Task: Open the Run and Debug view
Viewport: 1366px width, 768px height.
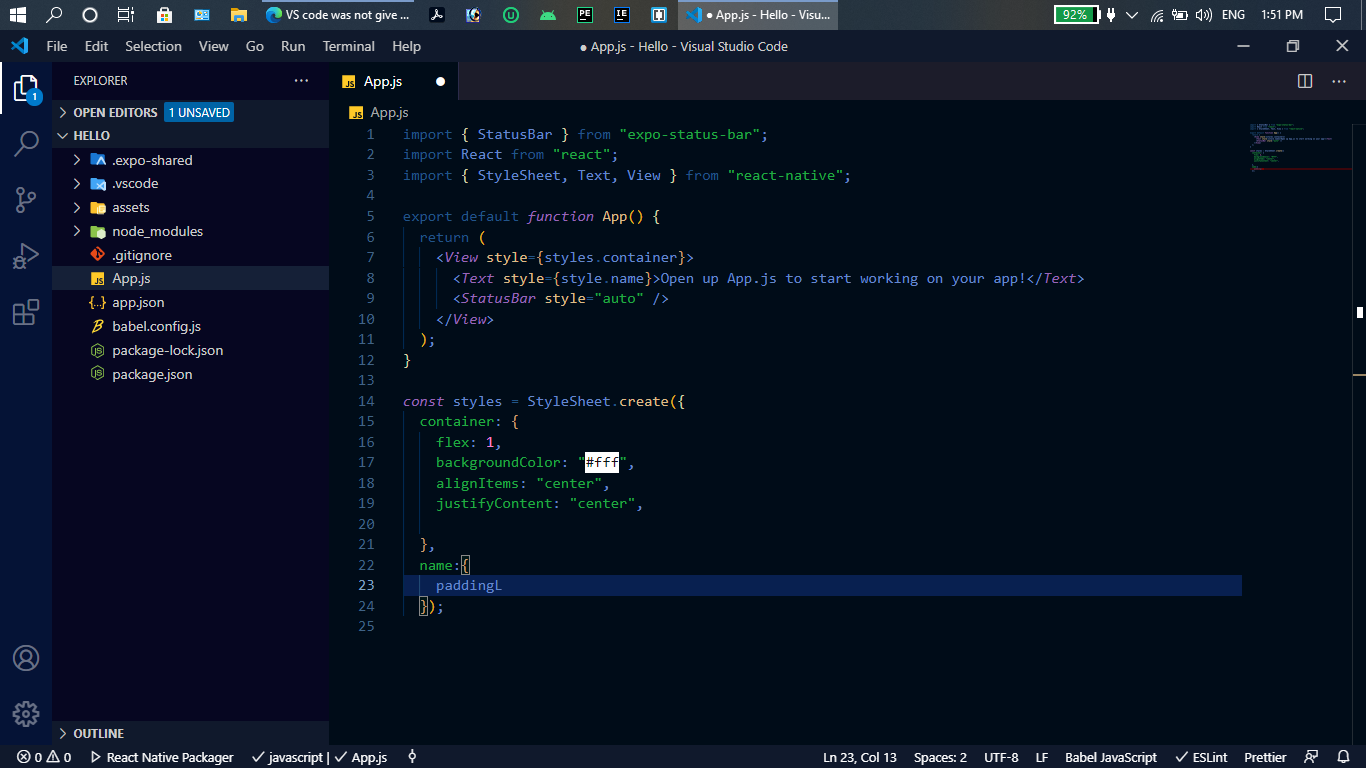Action: (x=25, y=255)
